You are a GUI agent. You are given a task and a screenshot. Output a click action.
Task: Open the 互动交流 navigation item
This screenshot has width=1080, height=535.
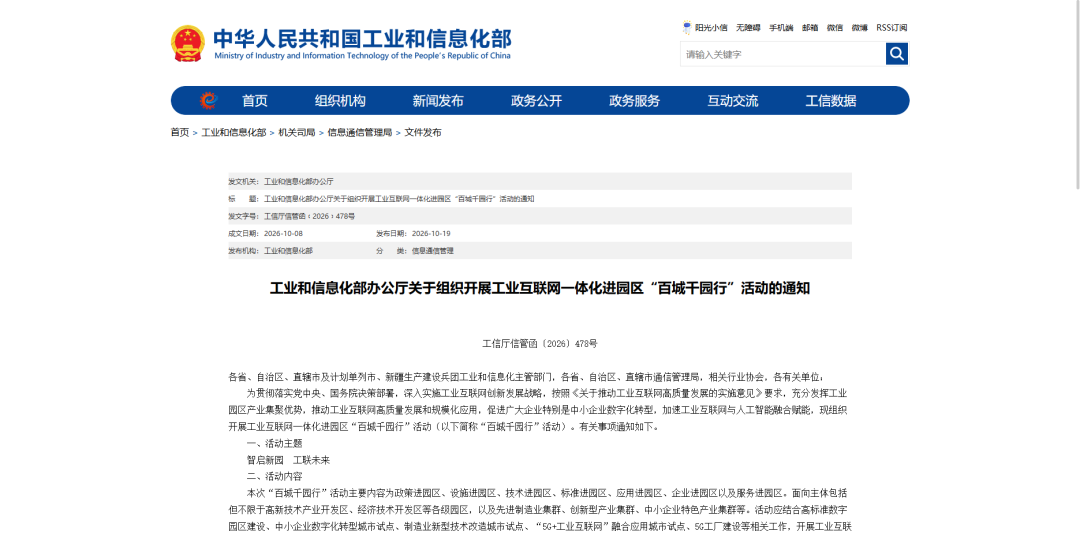(x=733, y=101)
